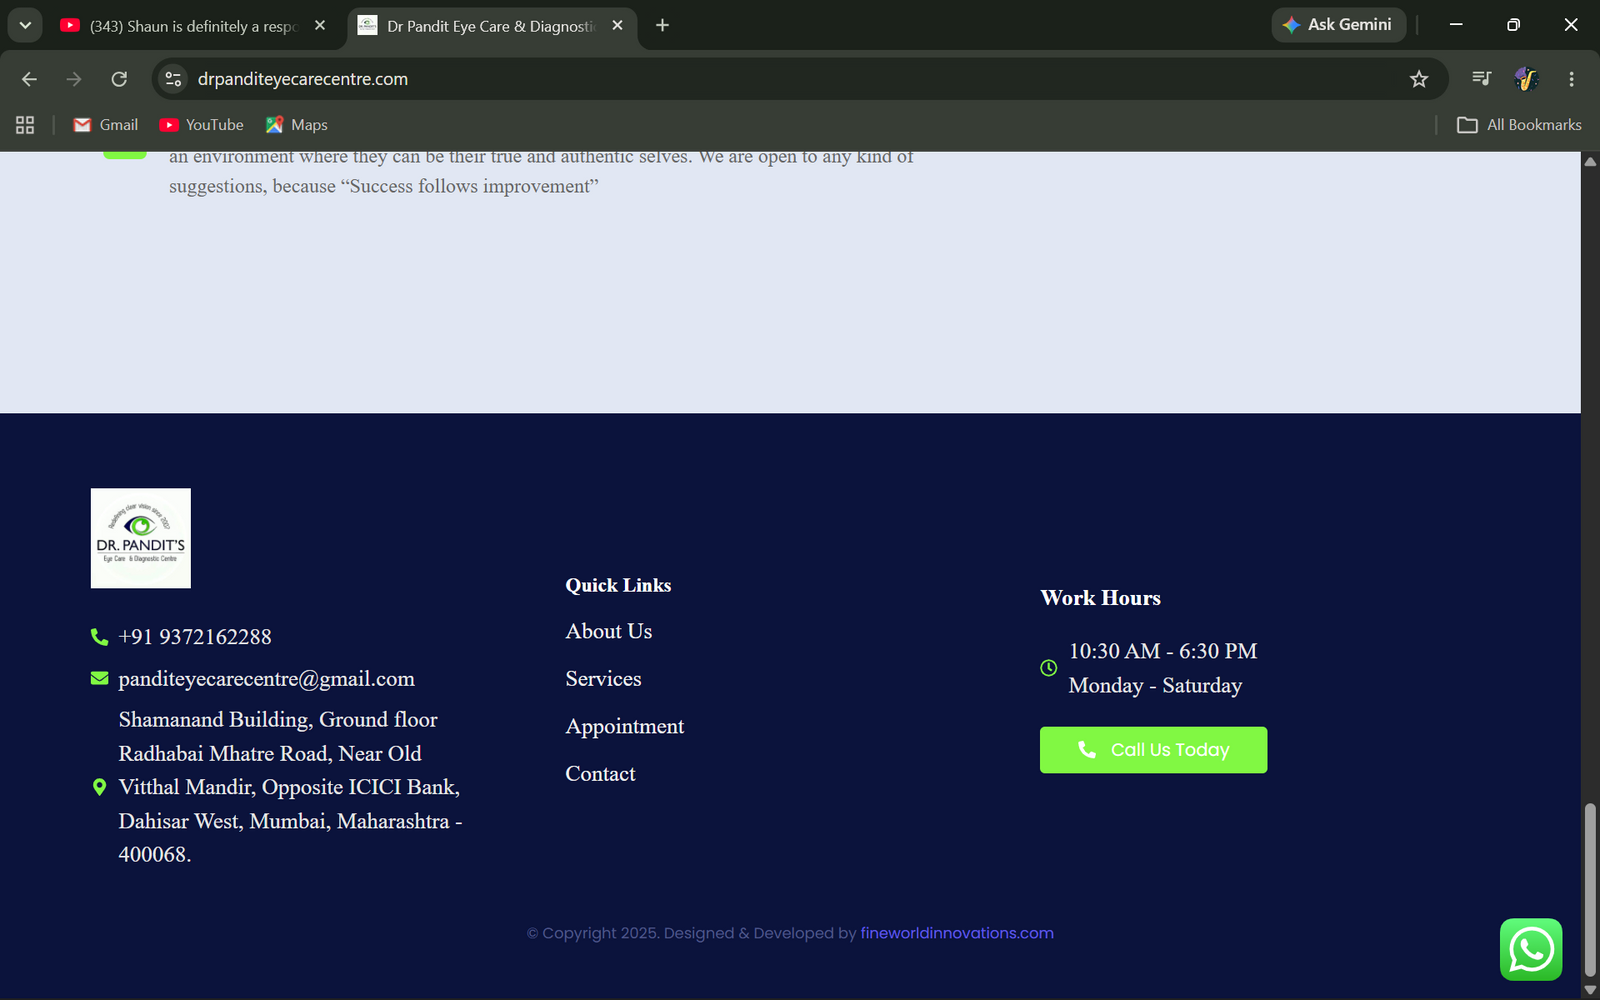
Task: Open the Chrome profile avatar
Action: click(x=1526, y=78)
